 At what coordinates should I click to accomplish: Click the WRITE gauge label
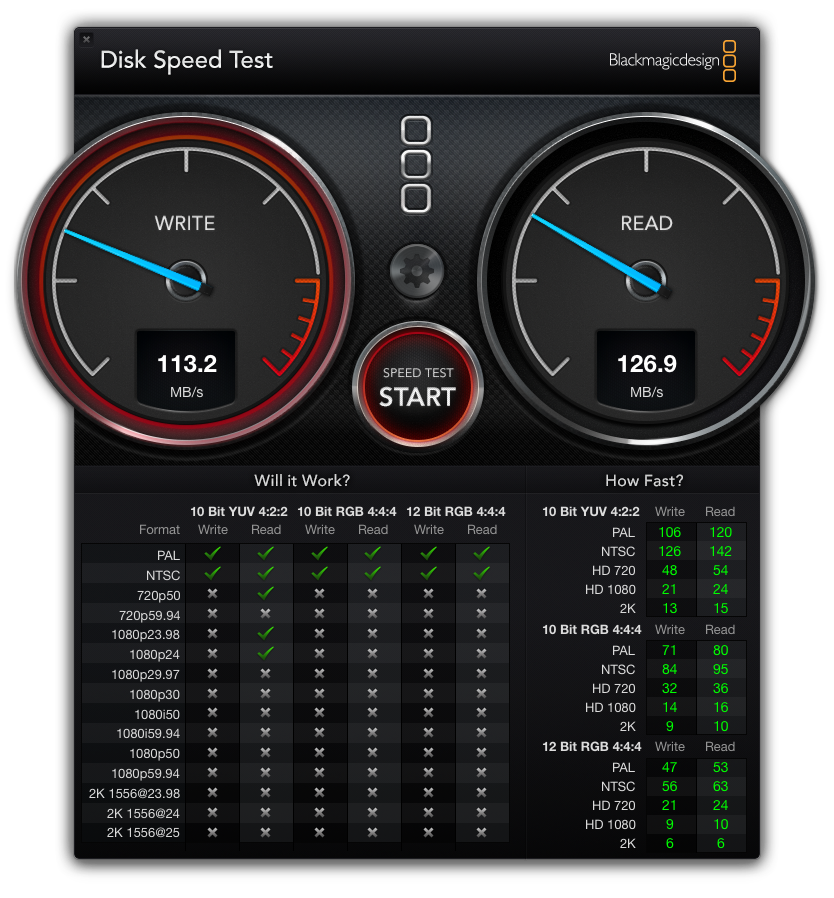(x=185, y=223)
